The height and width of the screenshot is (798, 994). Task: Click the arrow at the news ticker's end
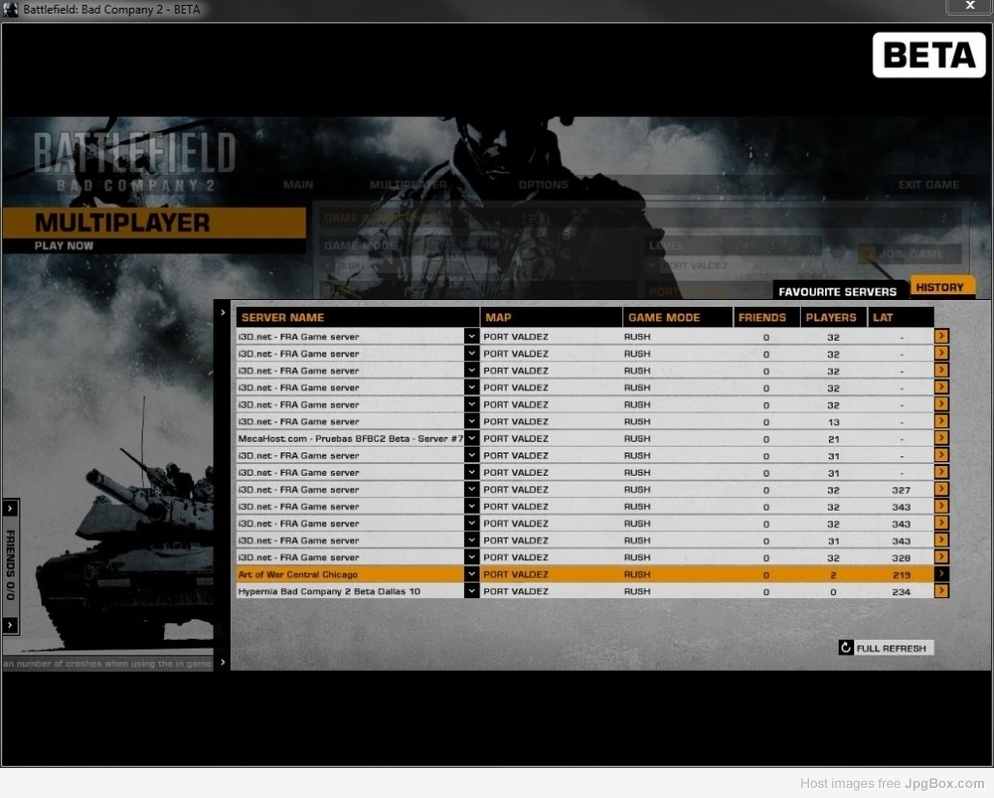click(223, 662)
